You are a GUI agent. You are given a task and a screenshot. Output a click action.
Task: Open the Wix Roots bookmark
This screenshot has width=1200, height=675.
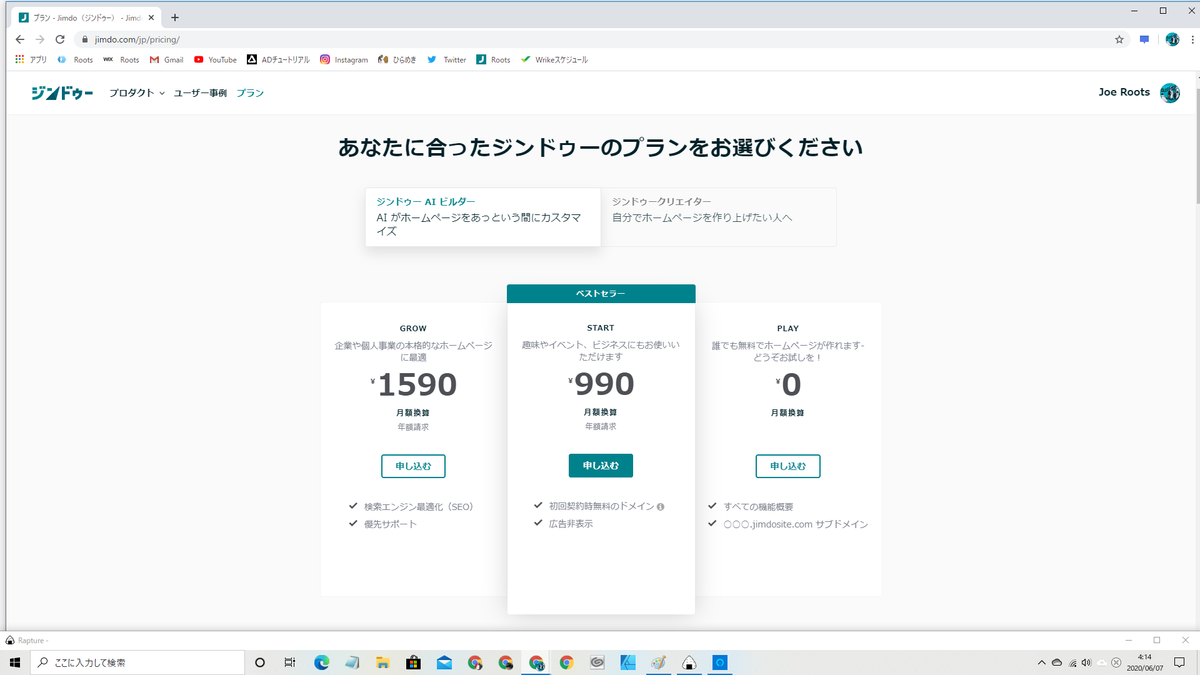pyautogui.click(x=121, y=60)
